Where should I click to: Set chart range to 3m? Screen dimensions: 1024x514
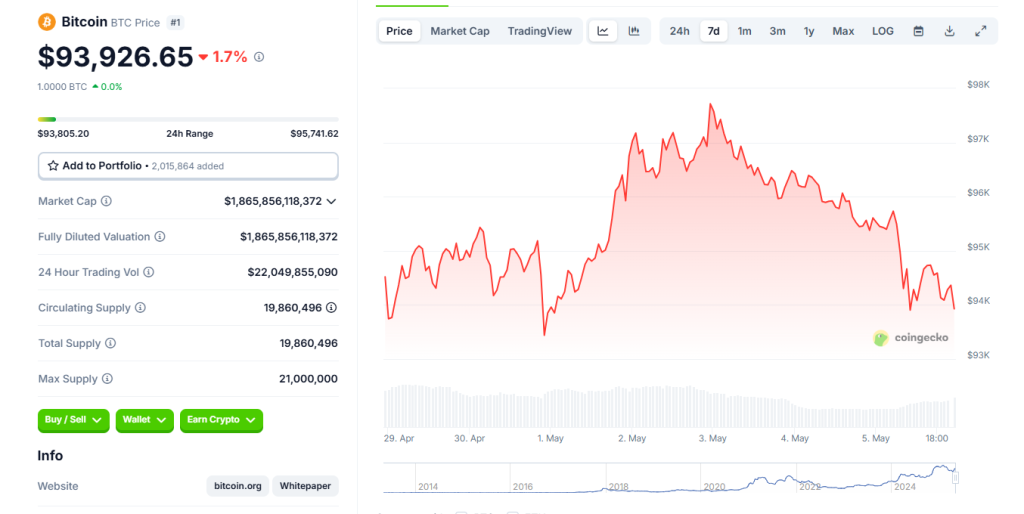[777, 31]
